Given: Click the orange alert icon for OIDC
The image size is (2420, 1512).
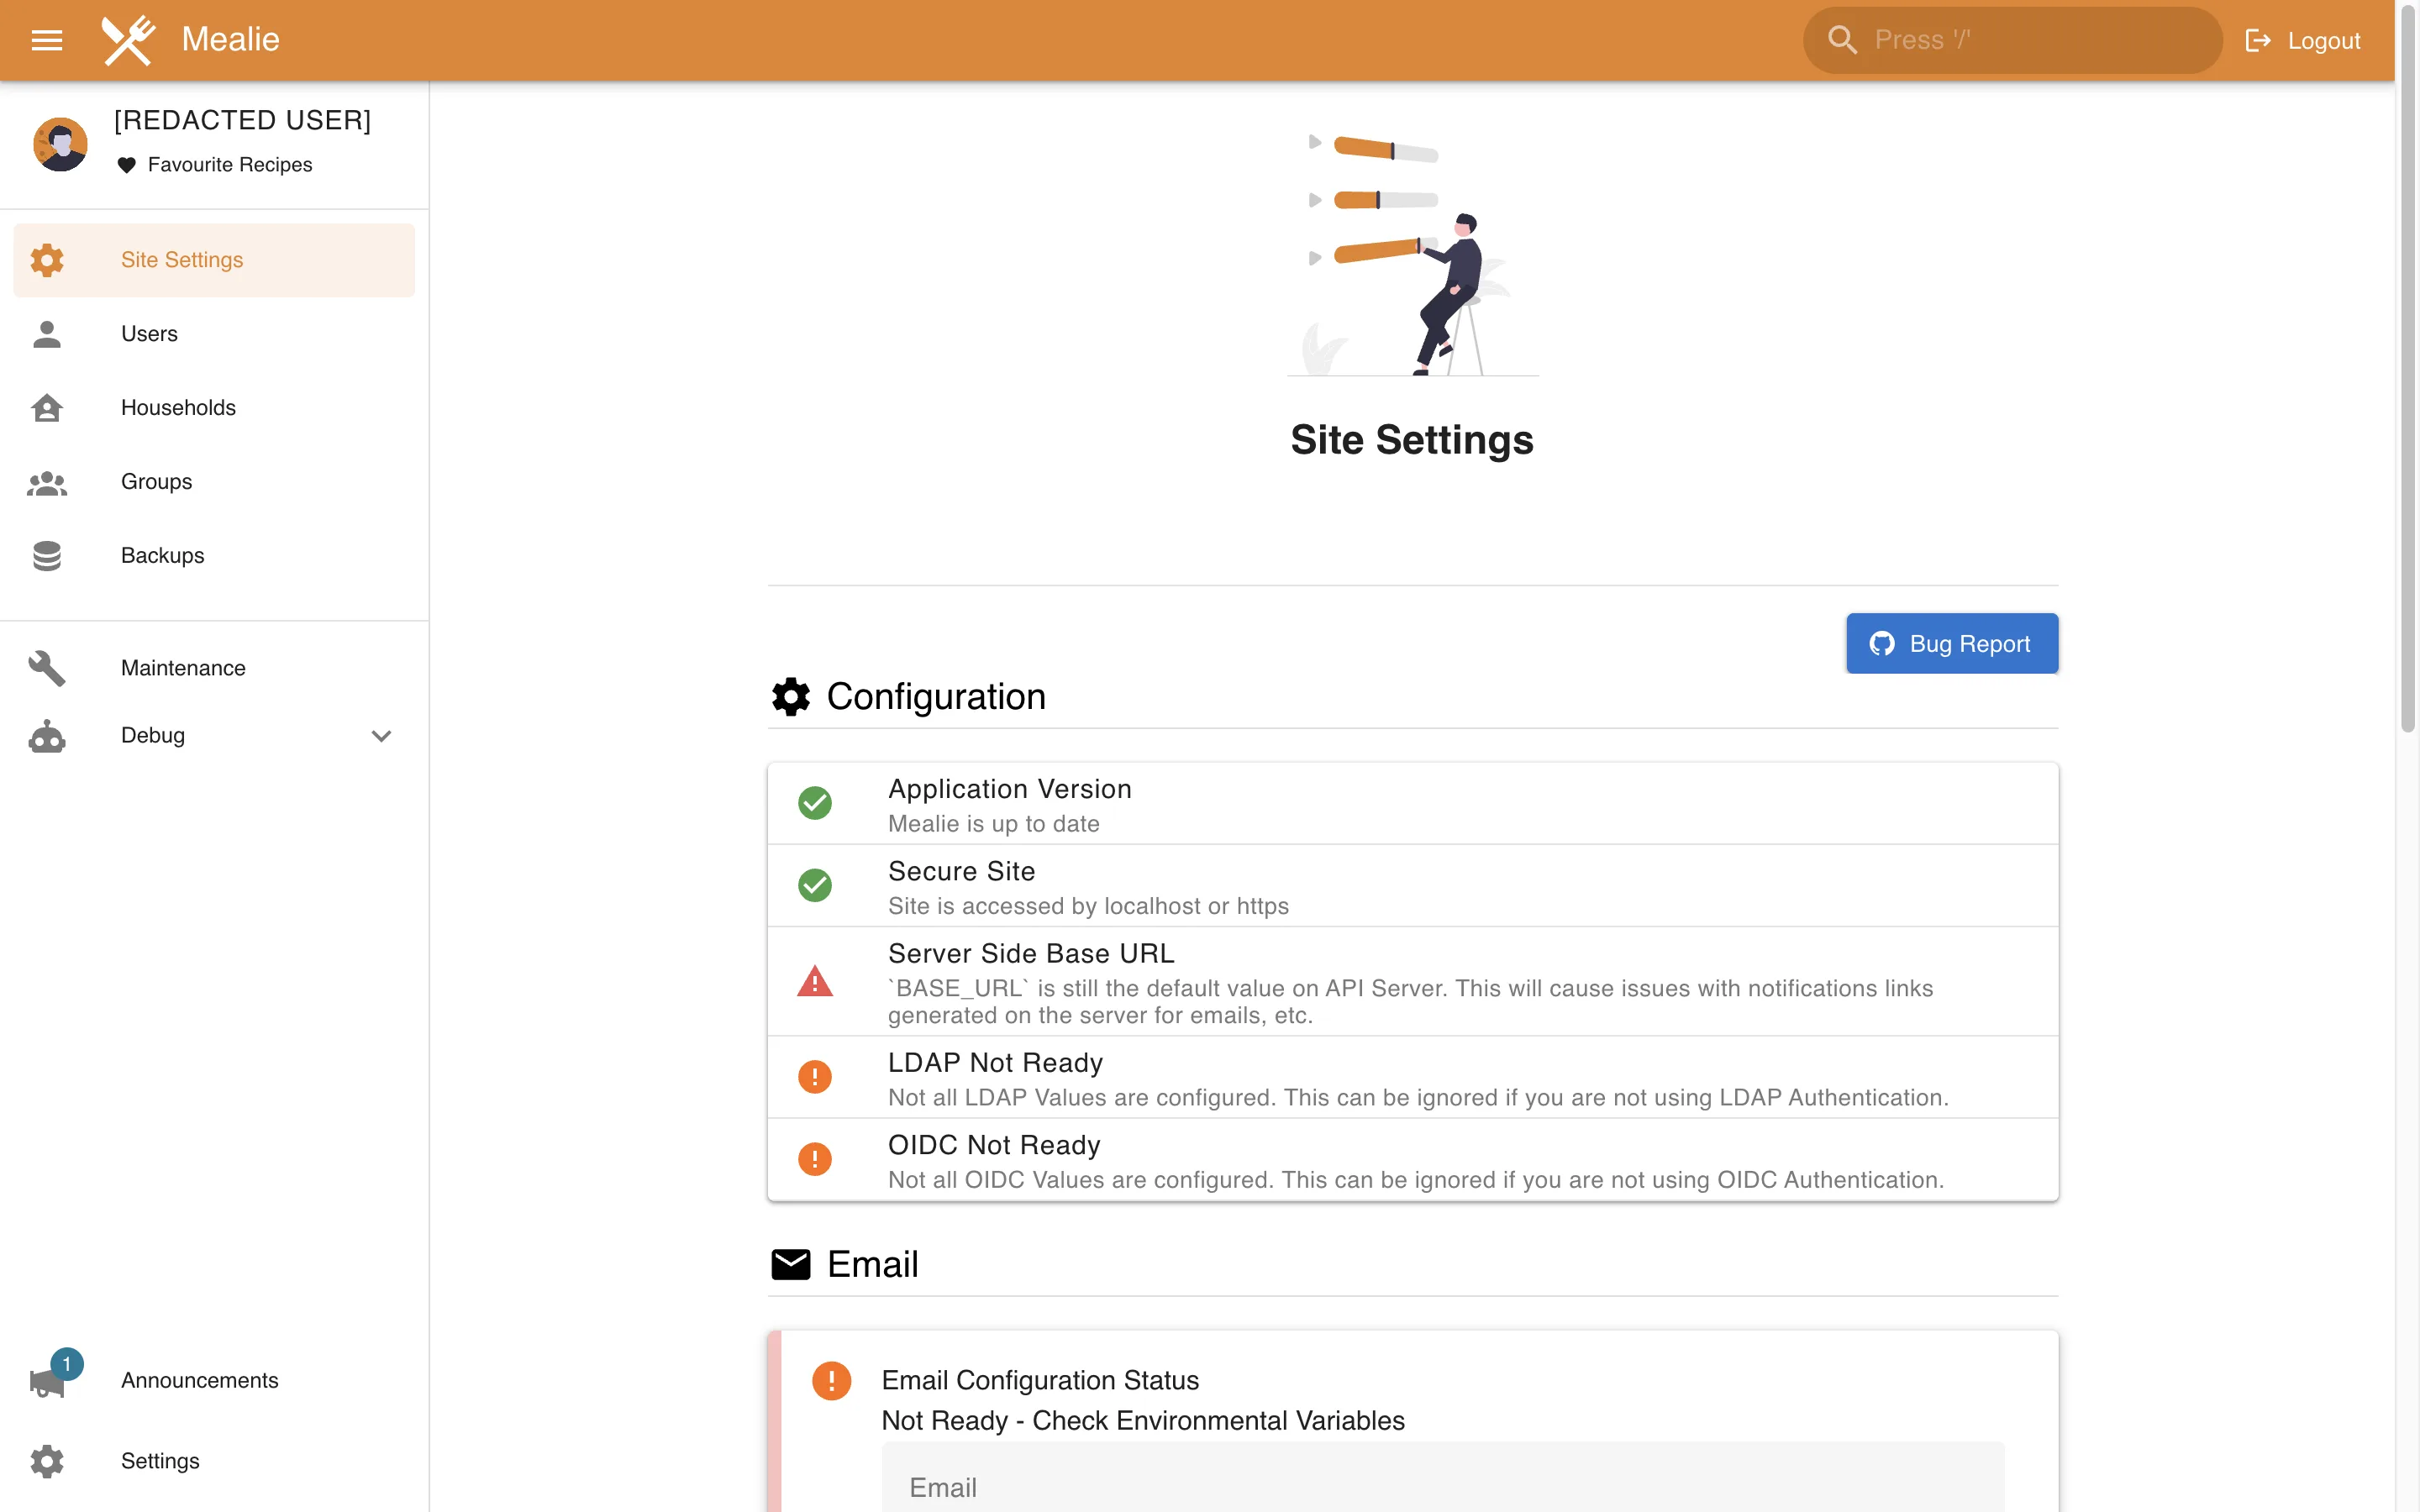Looking at the screenshot, I should coord(815,1159).
